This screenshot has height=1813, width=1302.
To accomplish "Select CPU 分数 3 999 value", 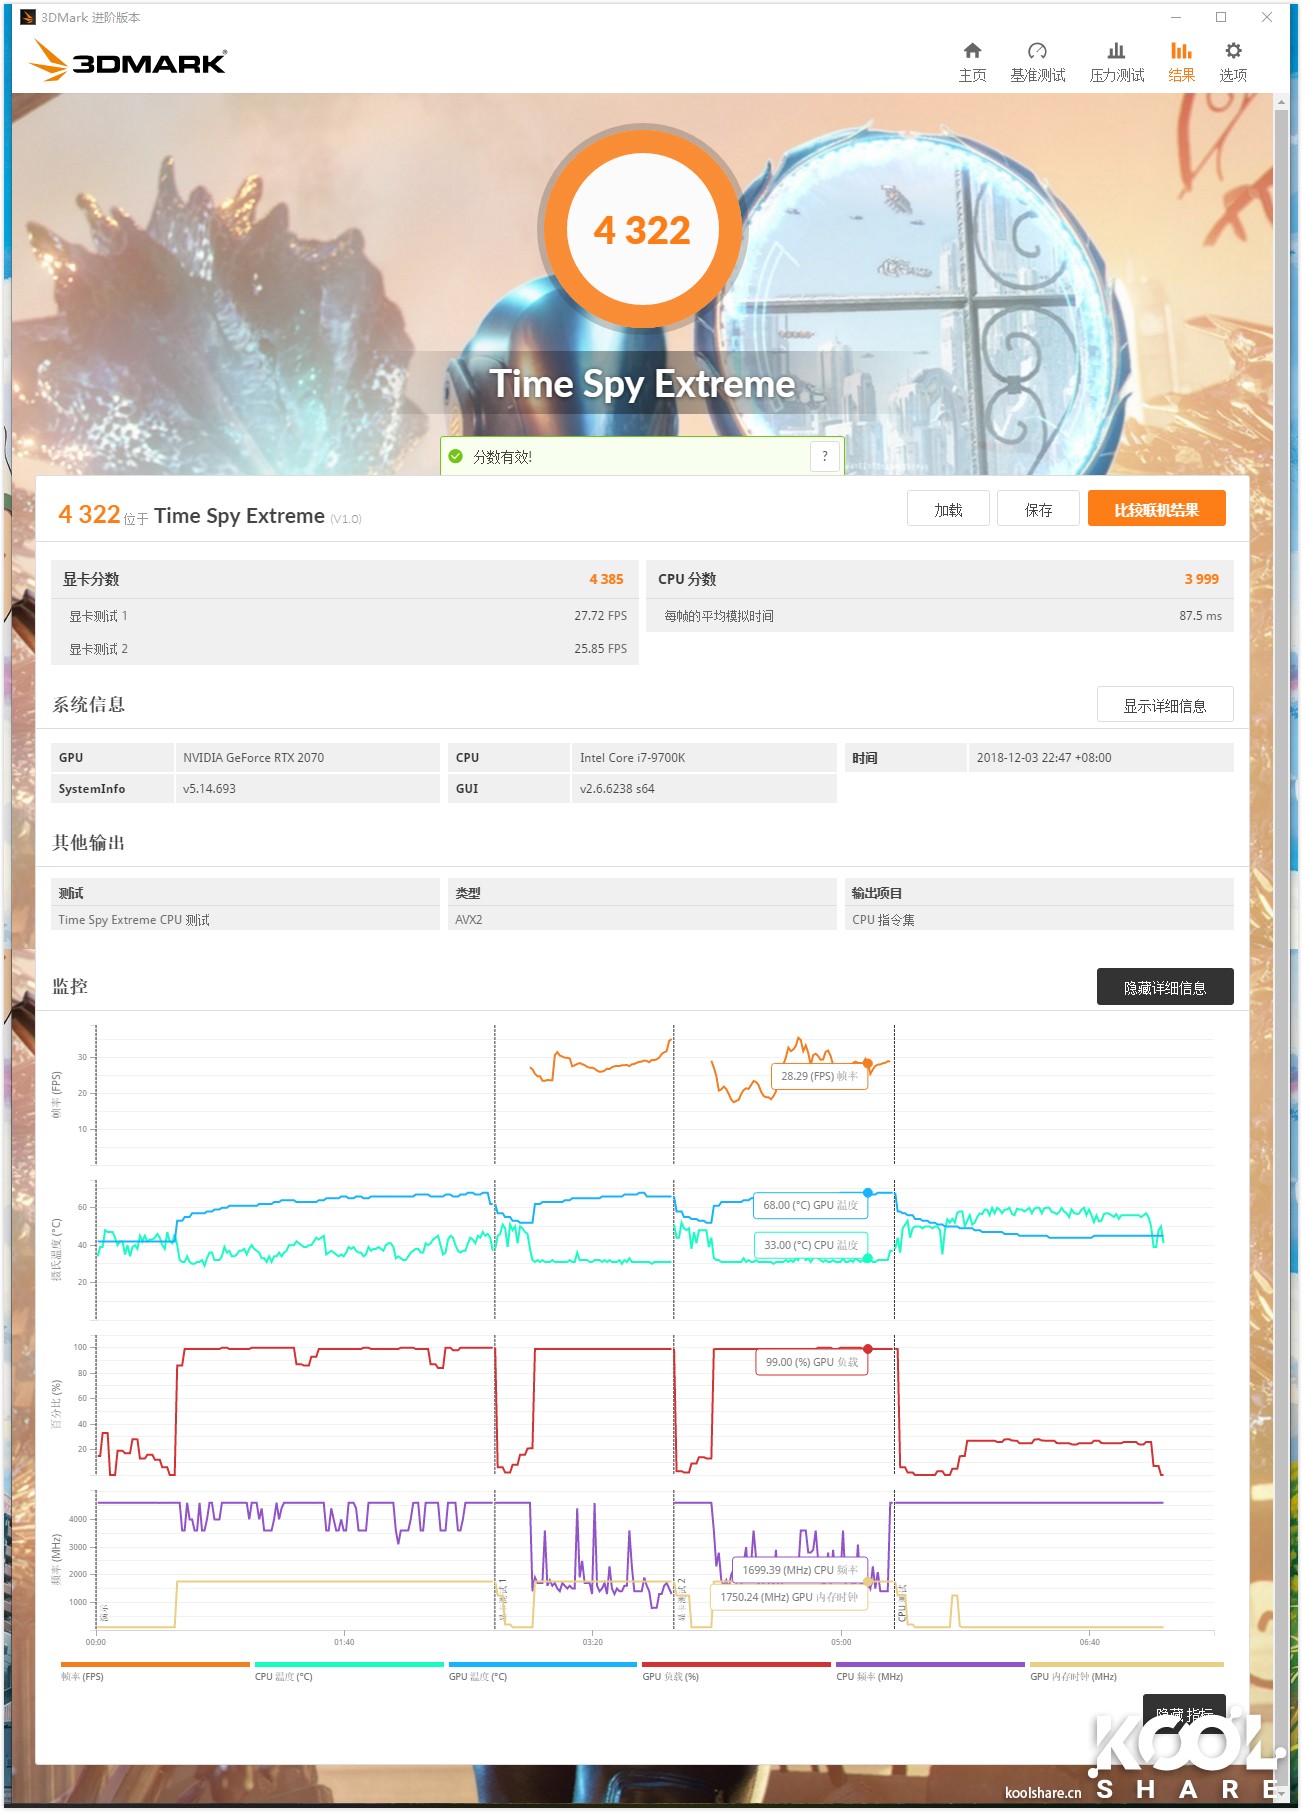I will point(1201,579).
